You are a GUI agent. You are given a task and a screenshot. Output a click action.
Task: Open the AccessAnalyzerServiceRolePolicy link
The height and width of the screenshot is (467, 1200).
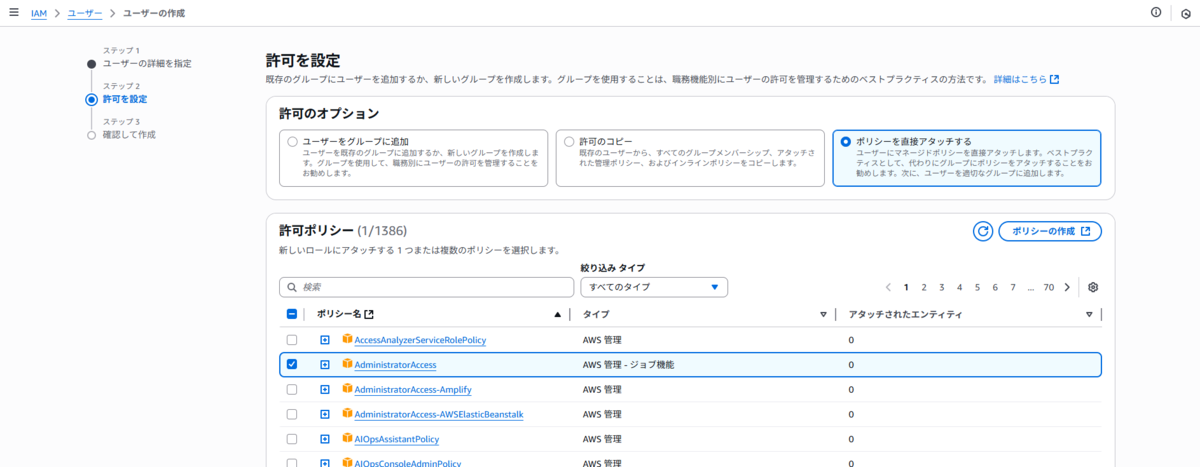click(x=420, y=340)
